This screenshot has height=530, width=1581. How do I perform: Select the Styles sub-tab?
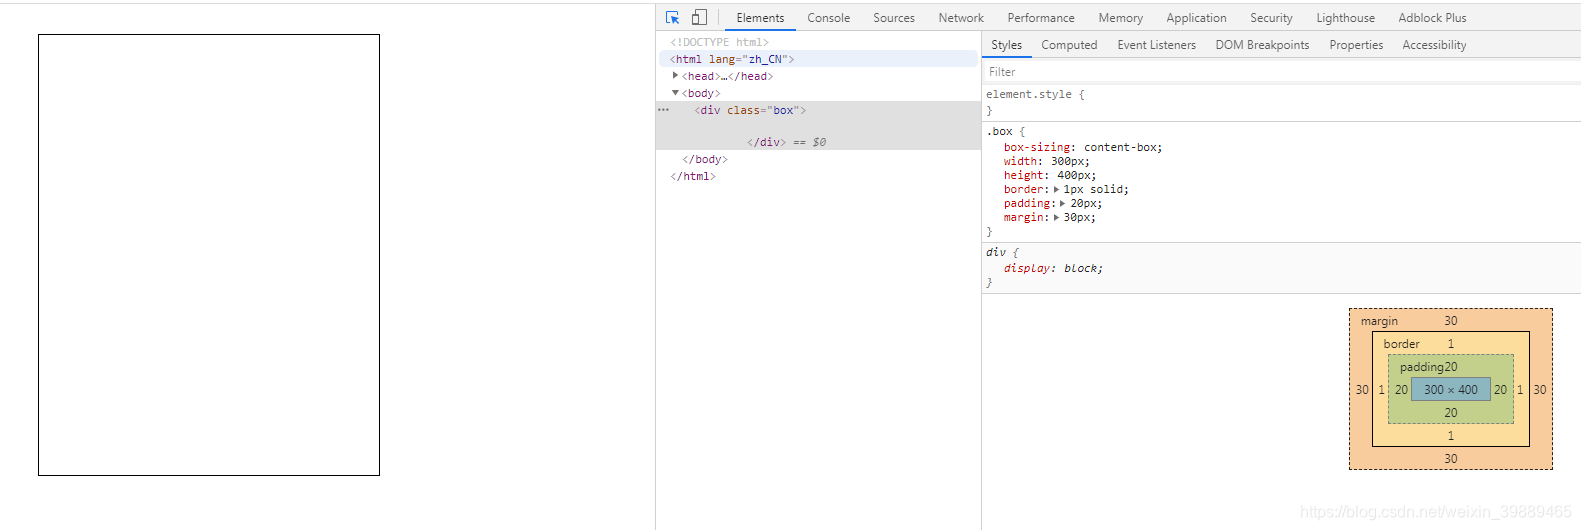[x=1006, y=45]
